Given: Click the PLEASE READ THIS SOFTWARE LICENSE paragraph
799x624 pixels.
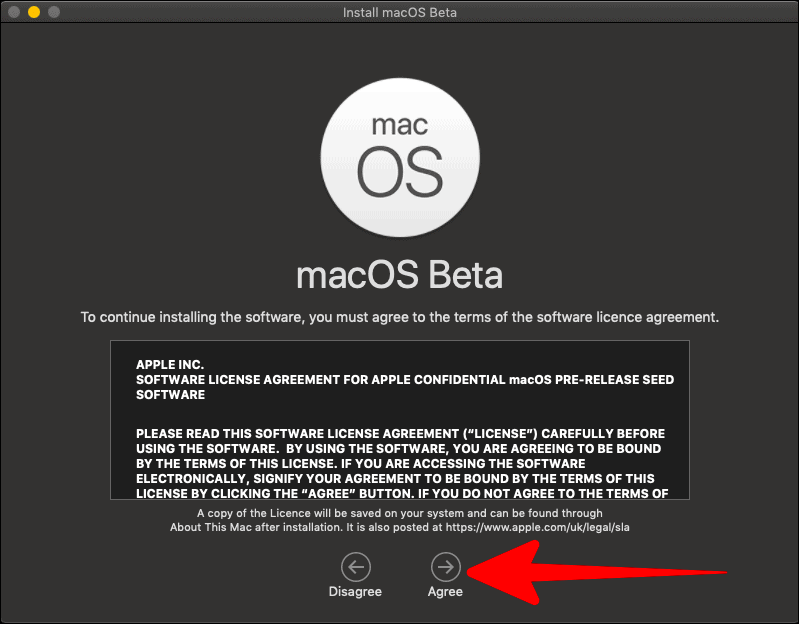Looking at the screenshot, I should [402, 464].
